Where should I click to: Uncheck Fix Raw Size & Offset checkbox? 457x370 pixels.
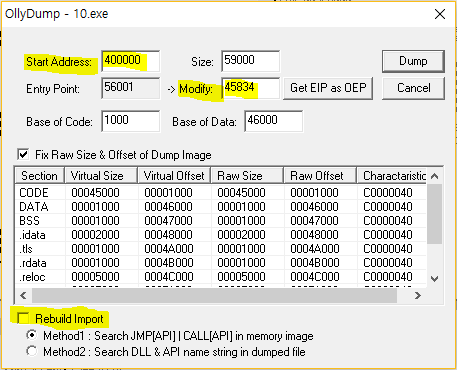(x=23, y=155)
